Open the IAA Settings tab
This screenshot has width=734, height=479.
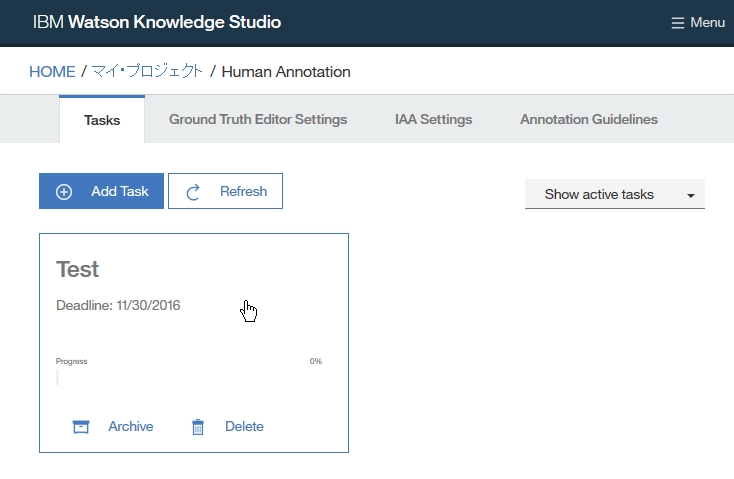coord(433,120)
